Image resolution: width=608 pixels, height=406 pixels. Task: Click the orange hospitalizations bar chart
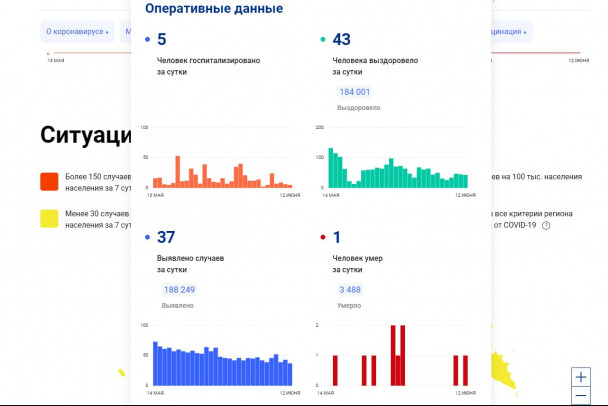[220, 170]
